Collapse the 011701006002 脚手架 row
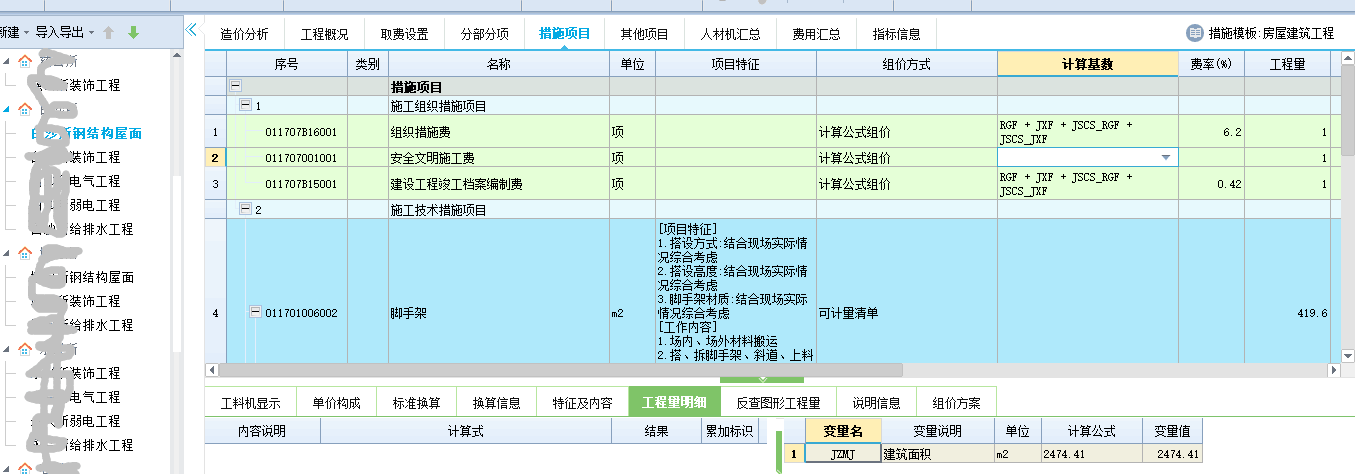 point(256,313)
